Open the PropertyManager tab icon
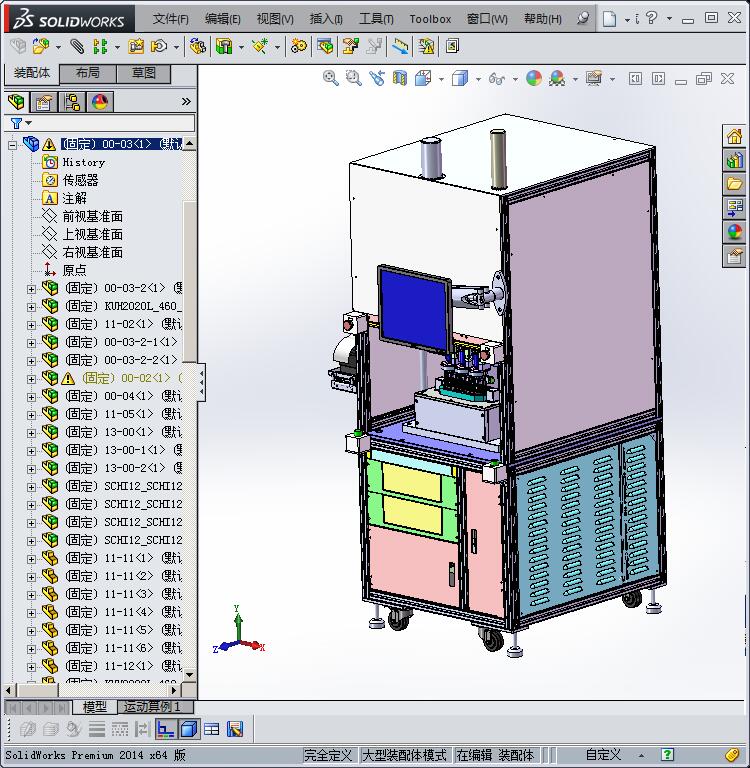Viewport: 750px width, 768px height. 43,102
